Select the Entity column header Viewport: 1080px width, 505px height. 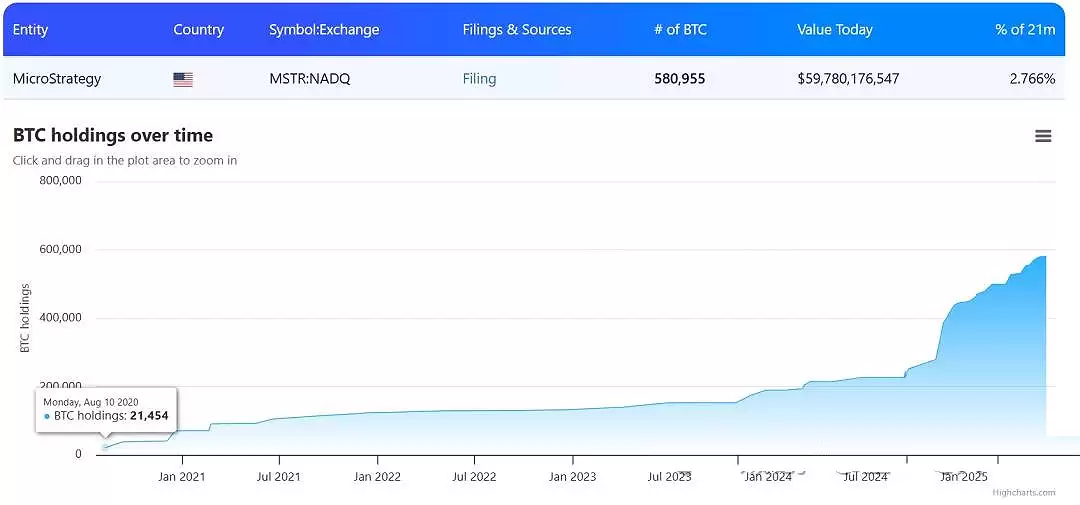(30, 30)
